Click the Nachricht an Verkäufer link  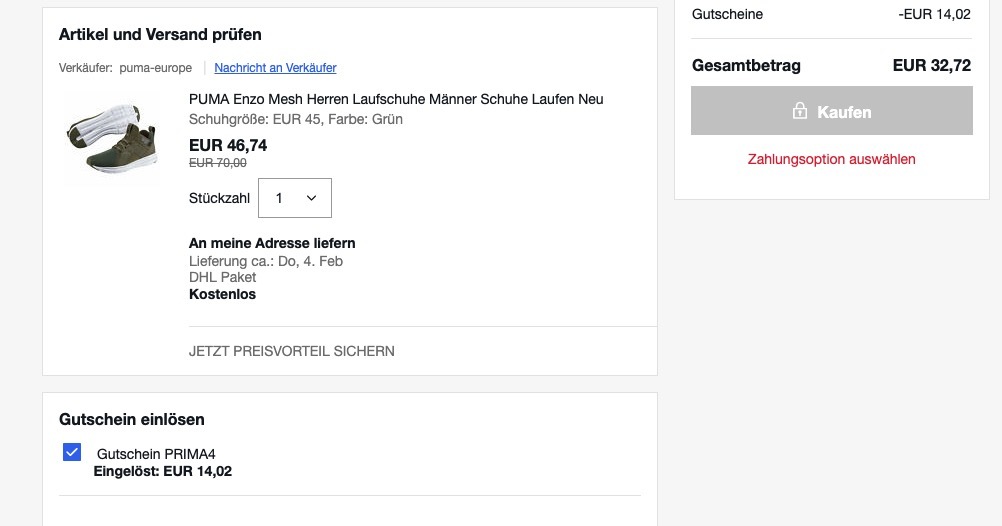(275, 68)
